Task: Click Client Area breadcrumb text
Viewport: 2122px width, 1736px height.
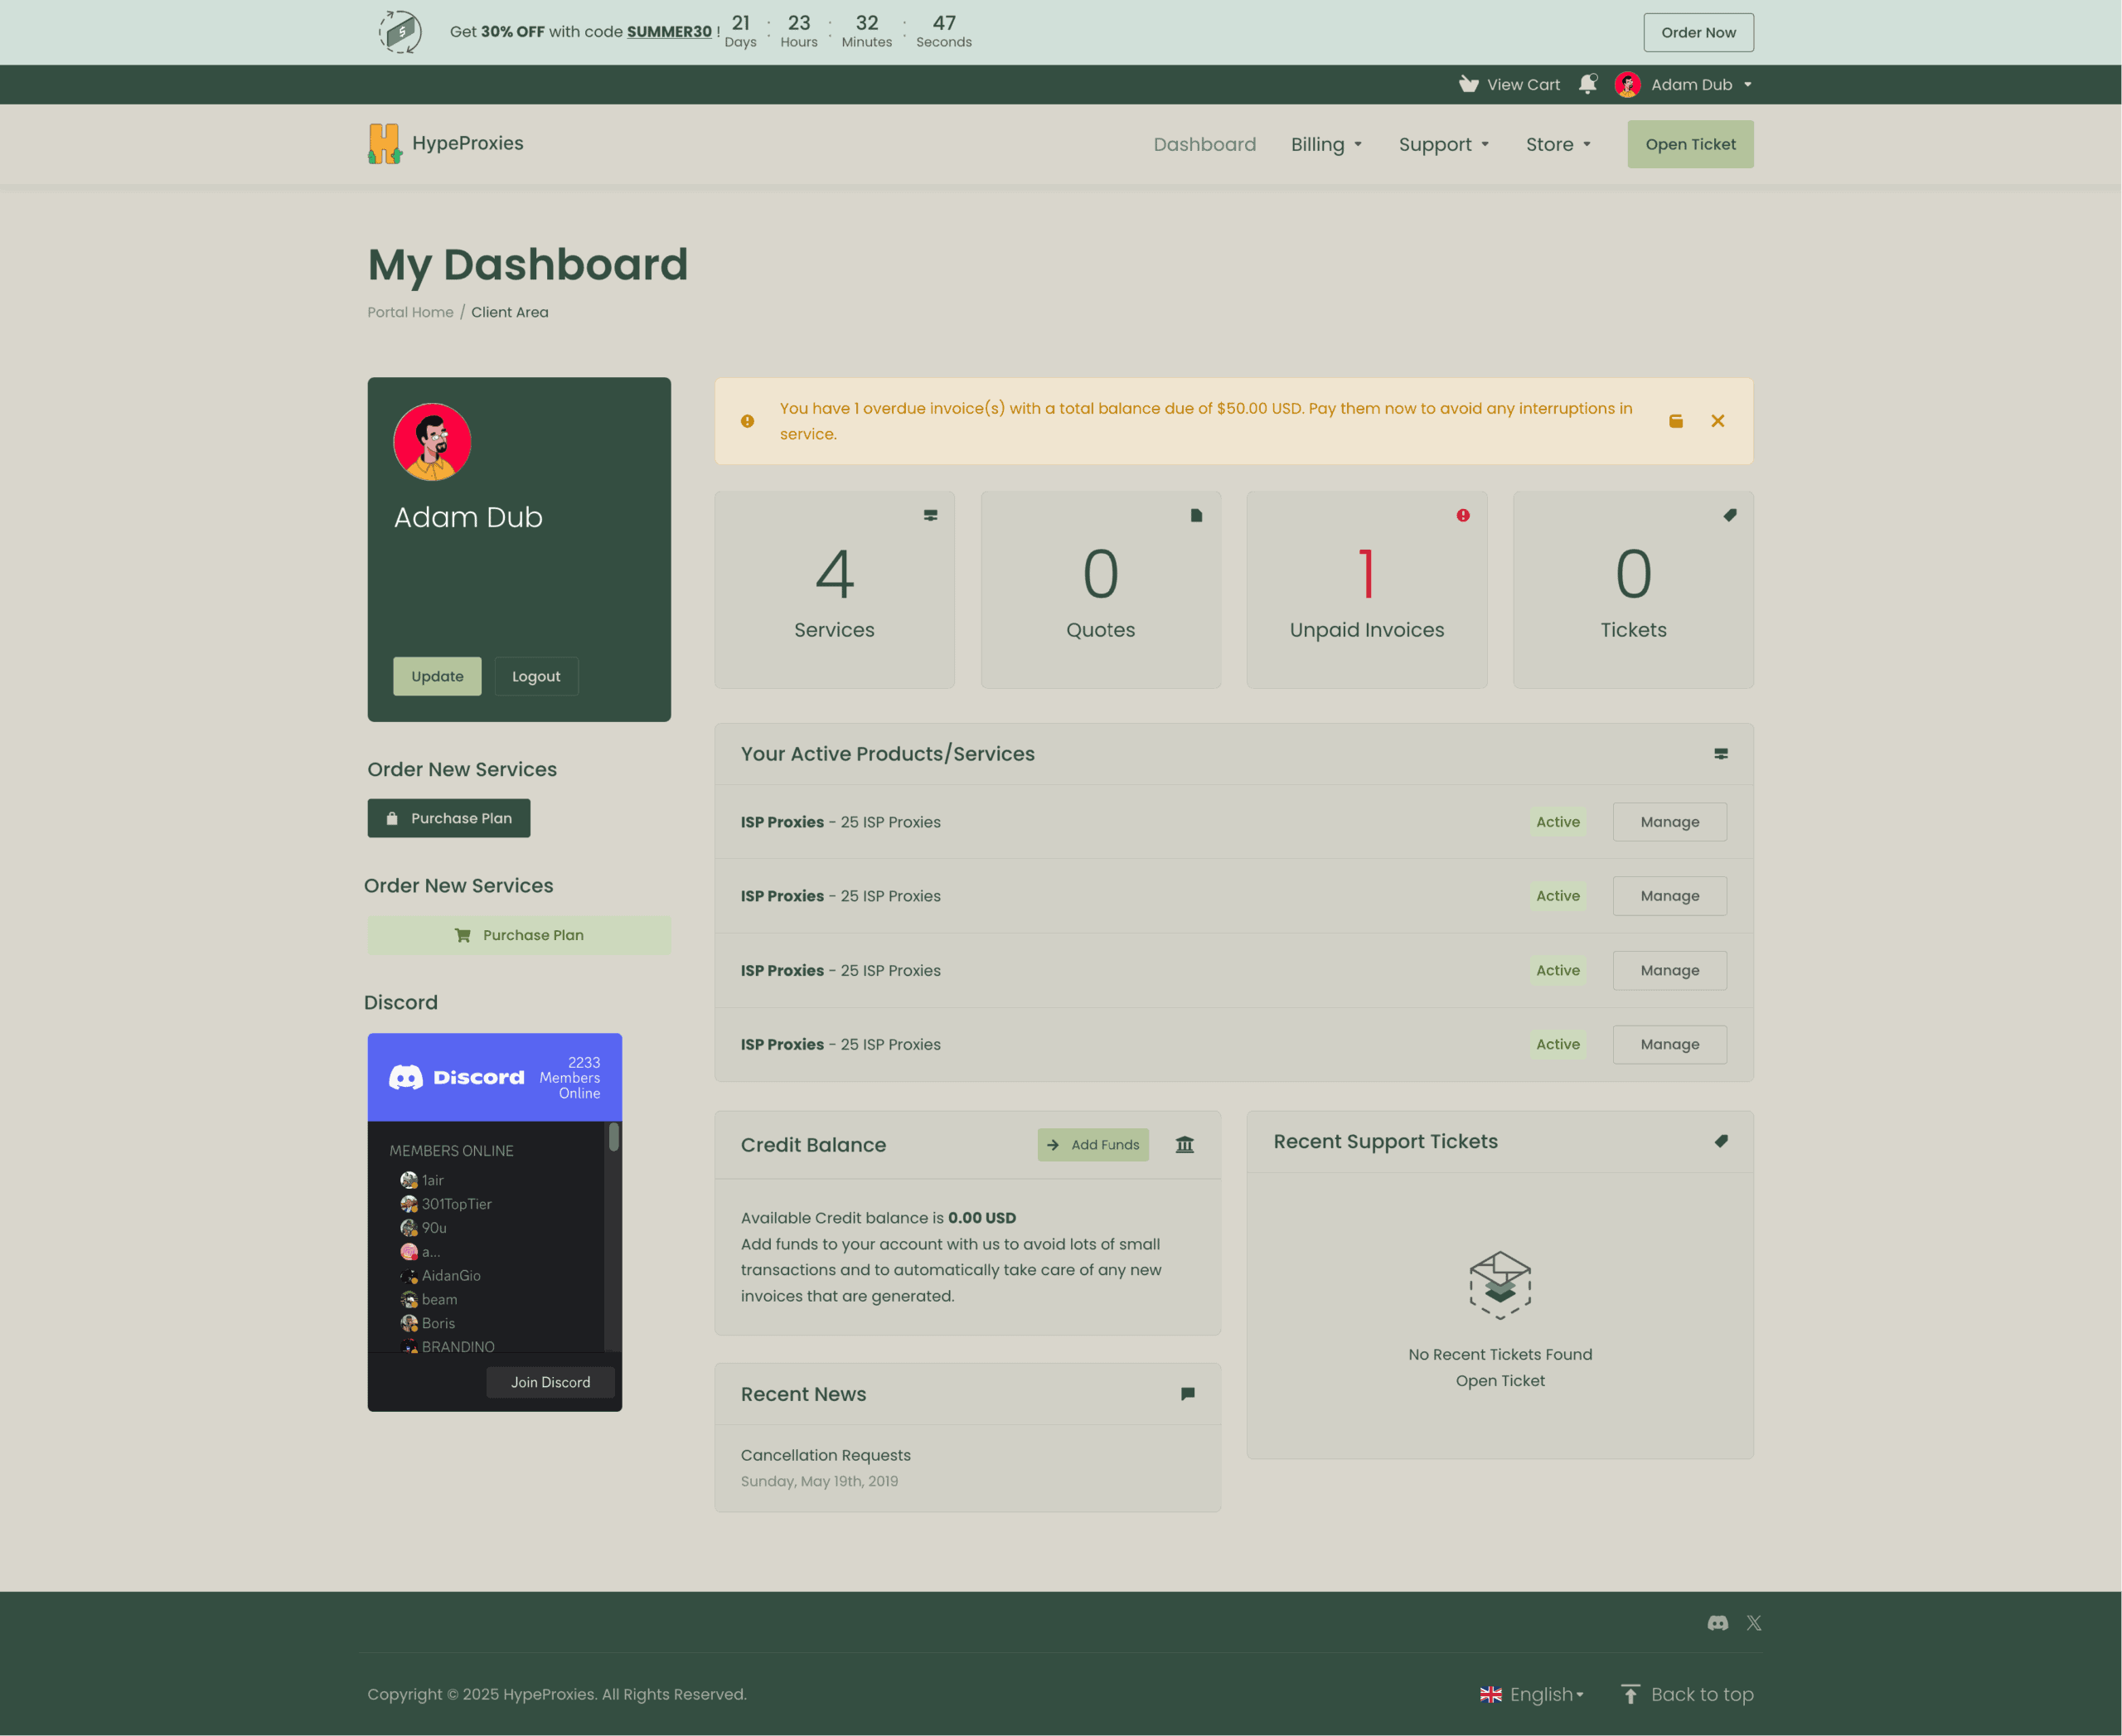Action: pyautogui.click(x=510, y=312)
